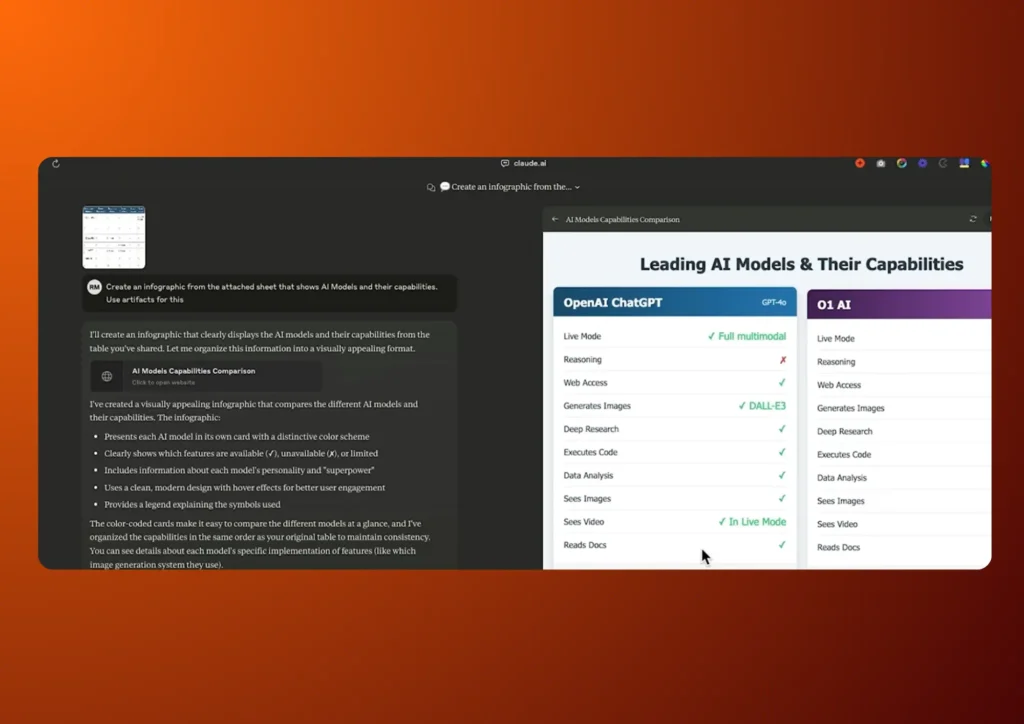Click the claude.ai address bar
The height and width of the screenshot is (724, 1024).
pyautogui.click(x=523, y=163)
